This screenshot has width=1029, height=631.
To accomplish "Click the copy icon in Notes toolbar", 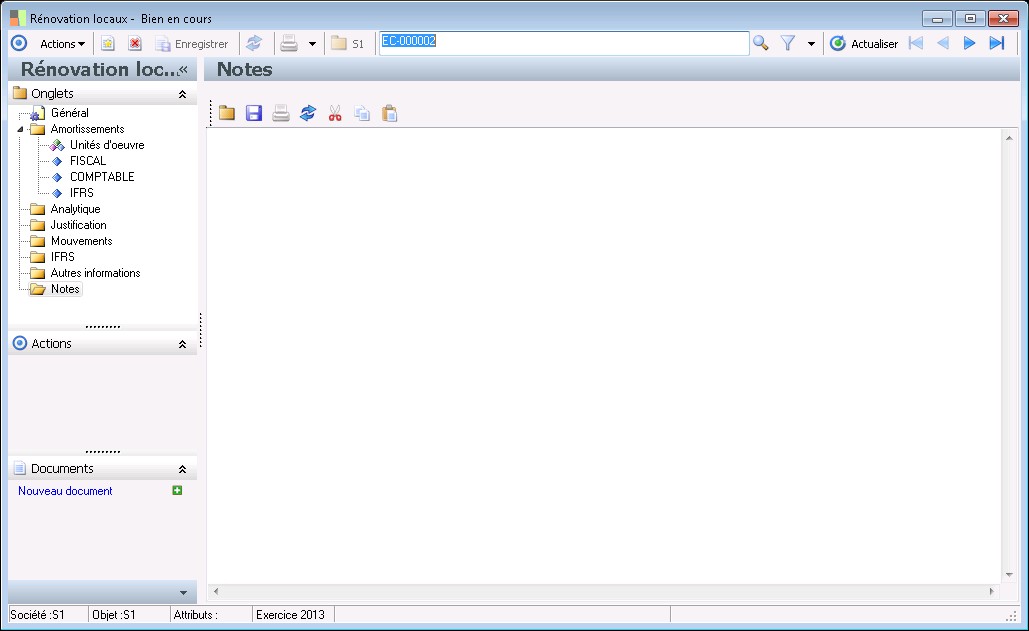I will (x=362, y=113).
